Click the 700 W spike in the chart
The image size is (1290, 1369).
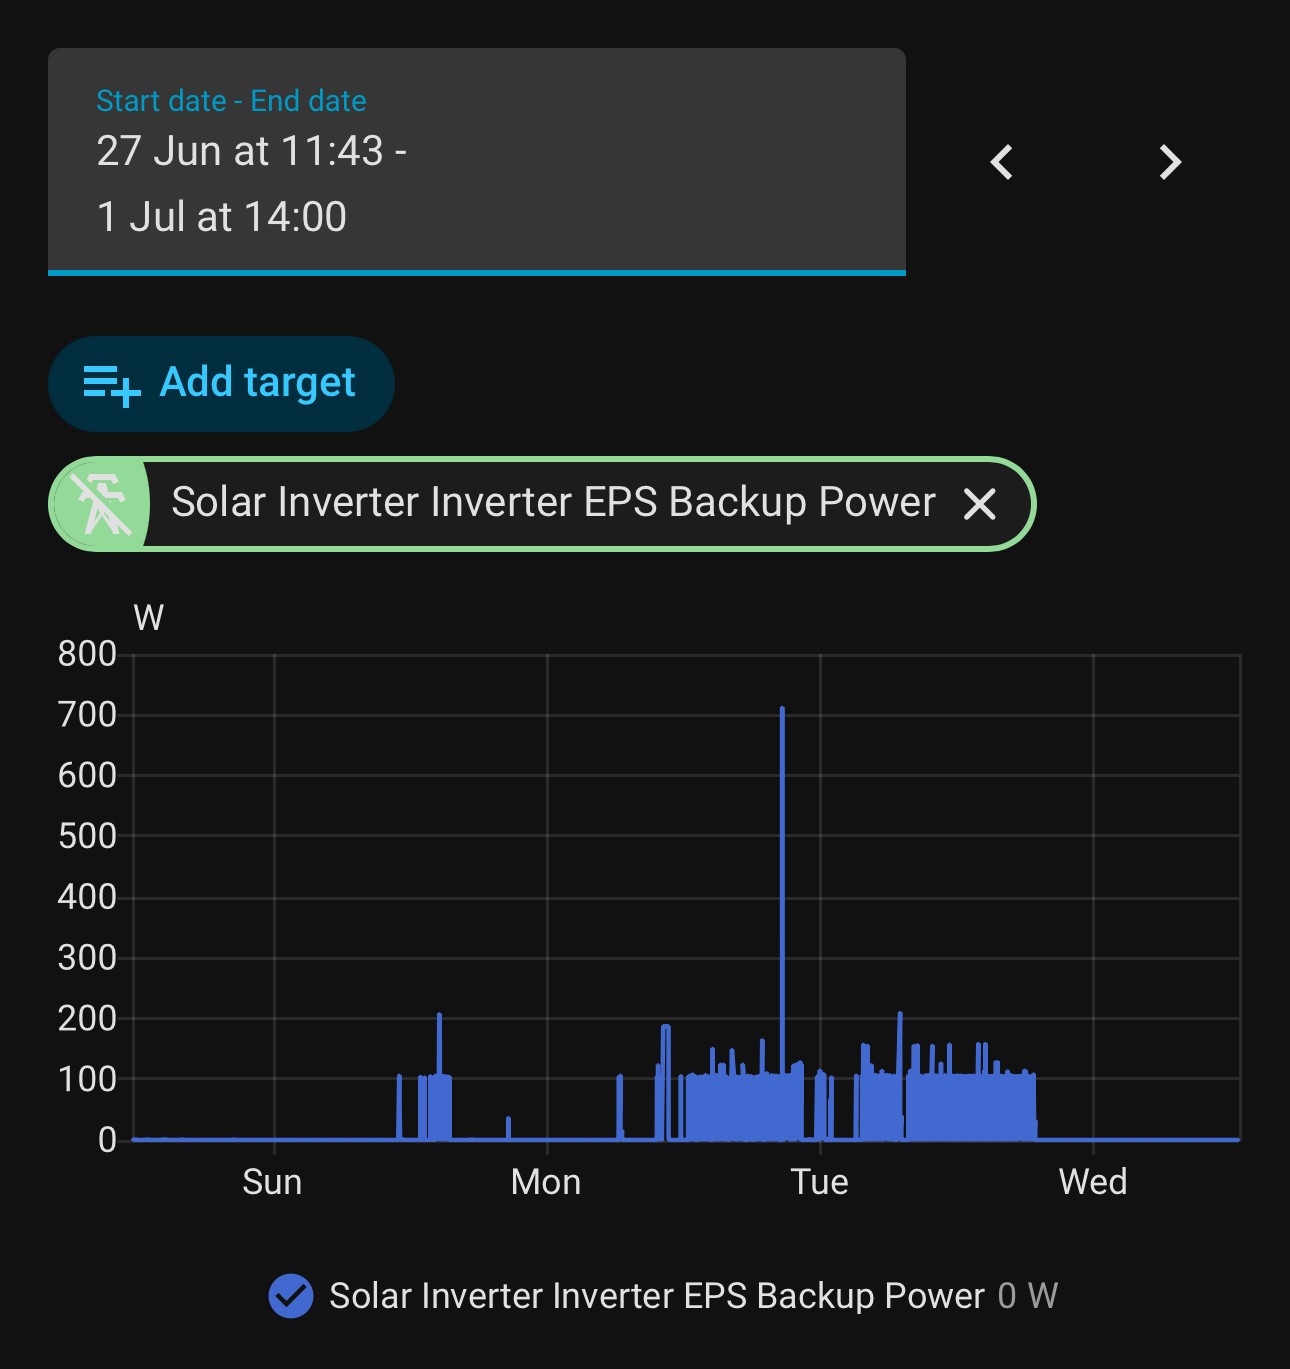click(x=782, y=712)
